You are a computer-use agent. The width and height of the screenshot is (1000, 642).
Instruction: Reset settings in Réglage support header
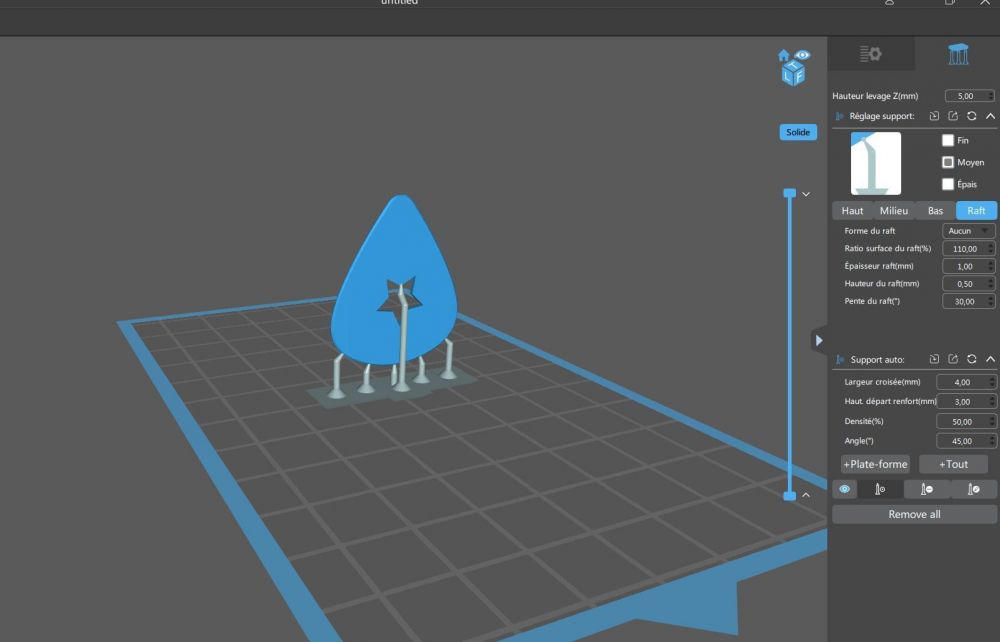point(971,116)
